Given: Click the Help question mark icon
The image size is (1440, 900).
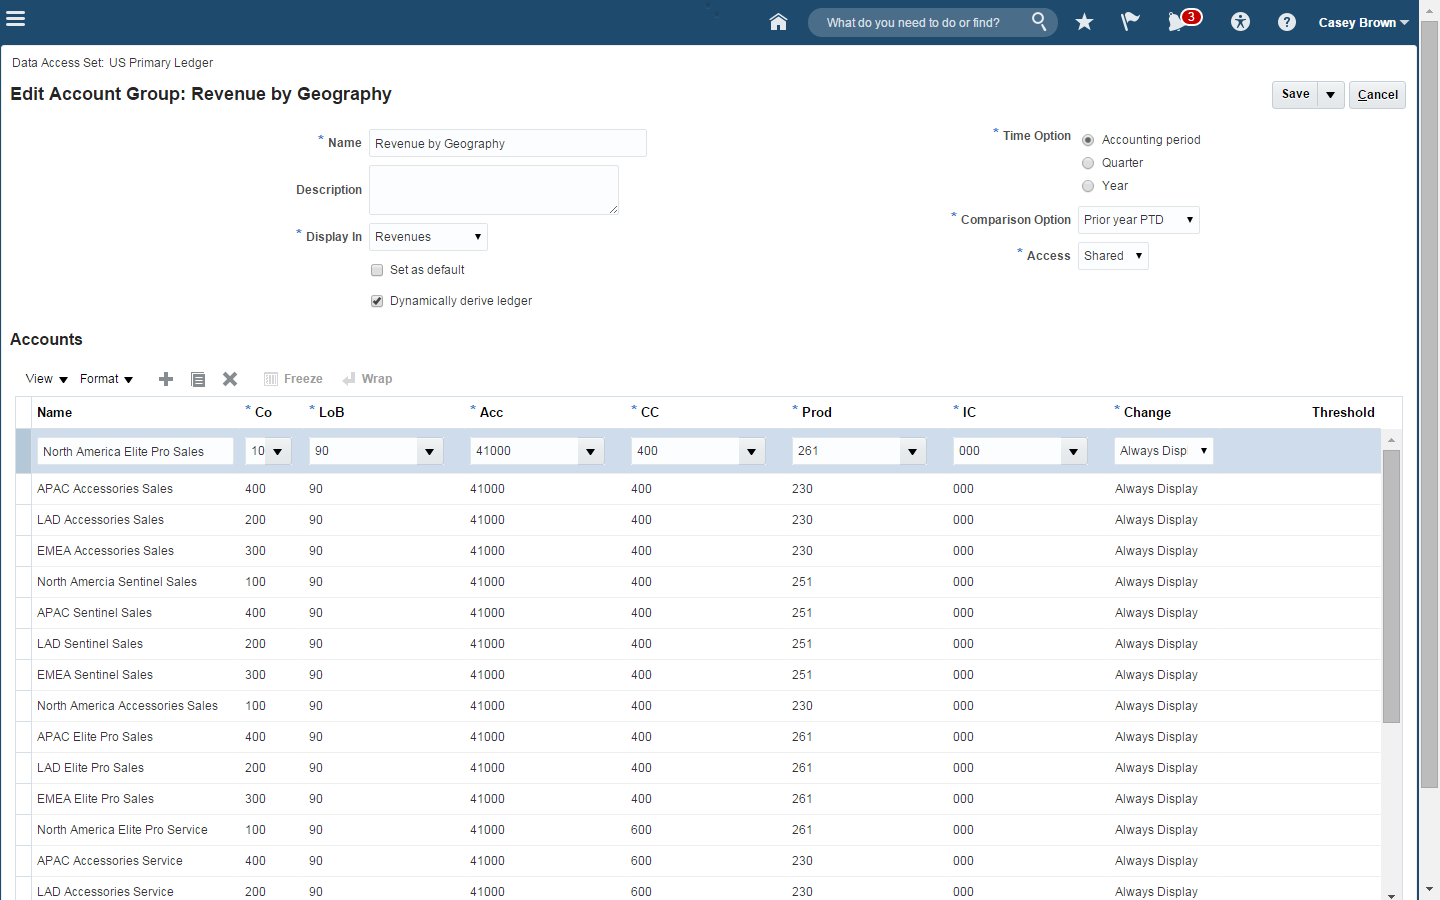Looking at the screenshot, I should coord(1287,22).
